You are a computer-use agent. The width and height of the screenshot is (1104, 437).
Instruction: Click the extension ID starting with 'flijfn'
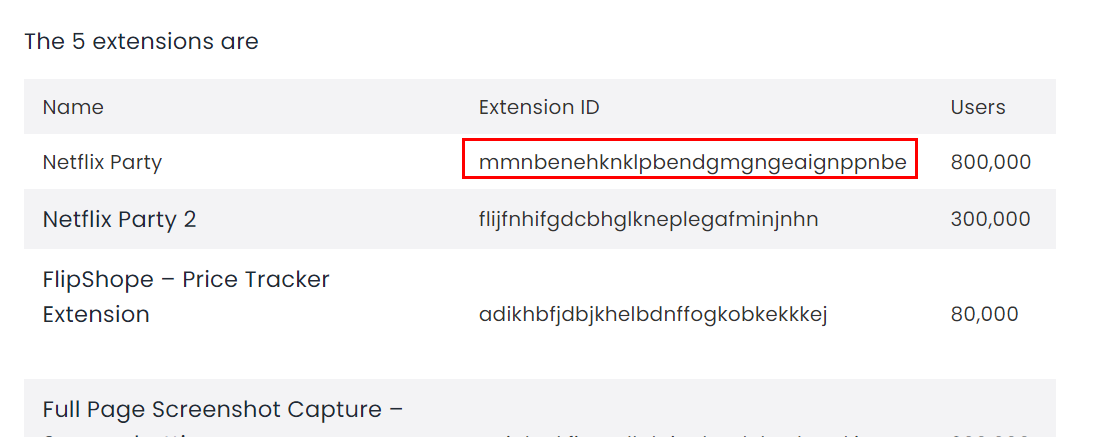648,220
